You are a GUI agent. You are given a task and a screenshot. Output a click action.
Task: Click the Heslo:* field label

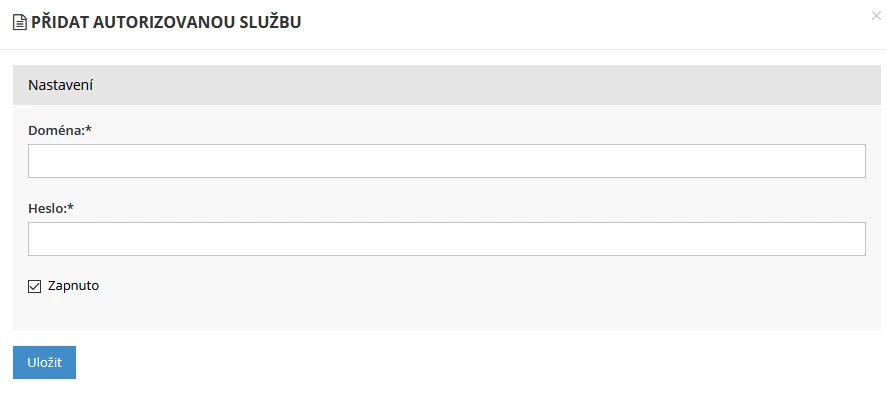pyautogui.click(x=51, y=208)
